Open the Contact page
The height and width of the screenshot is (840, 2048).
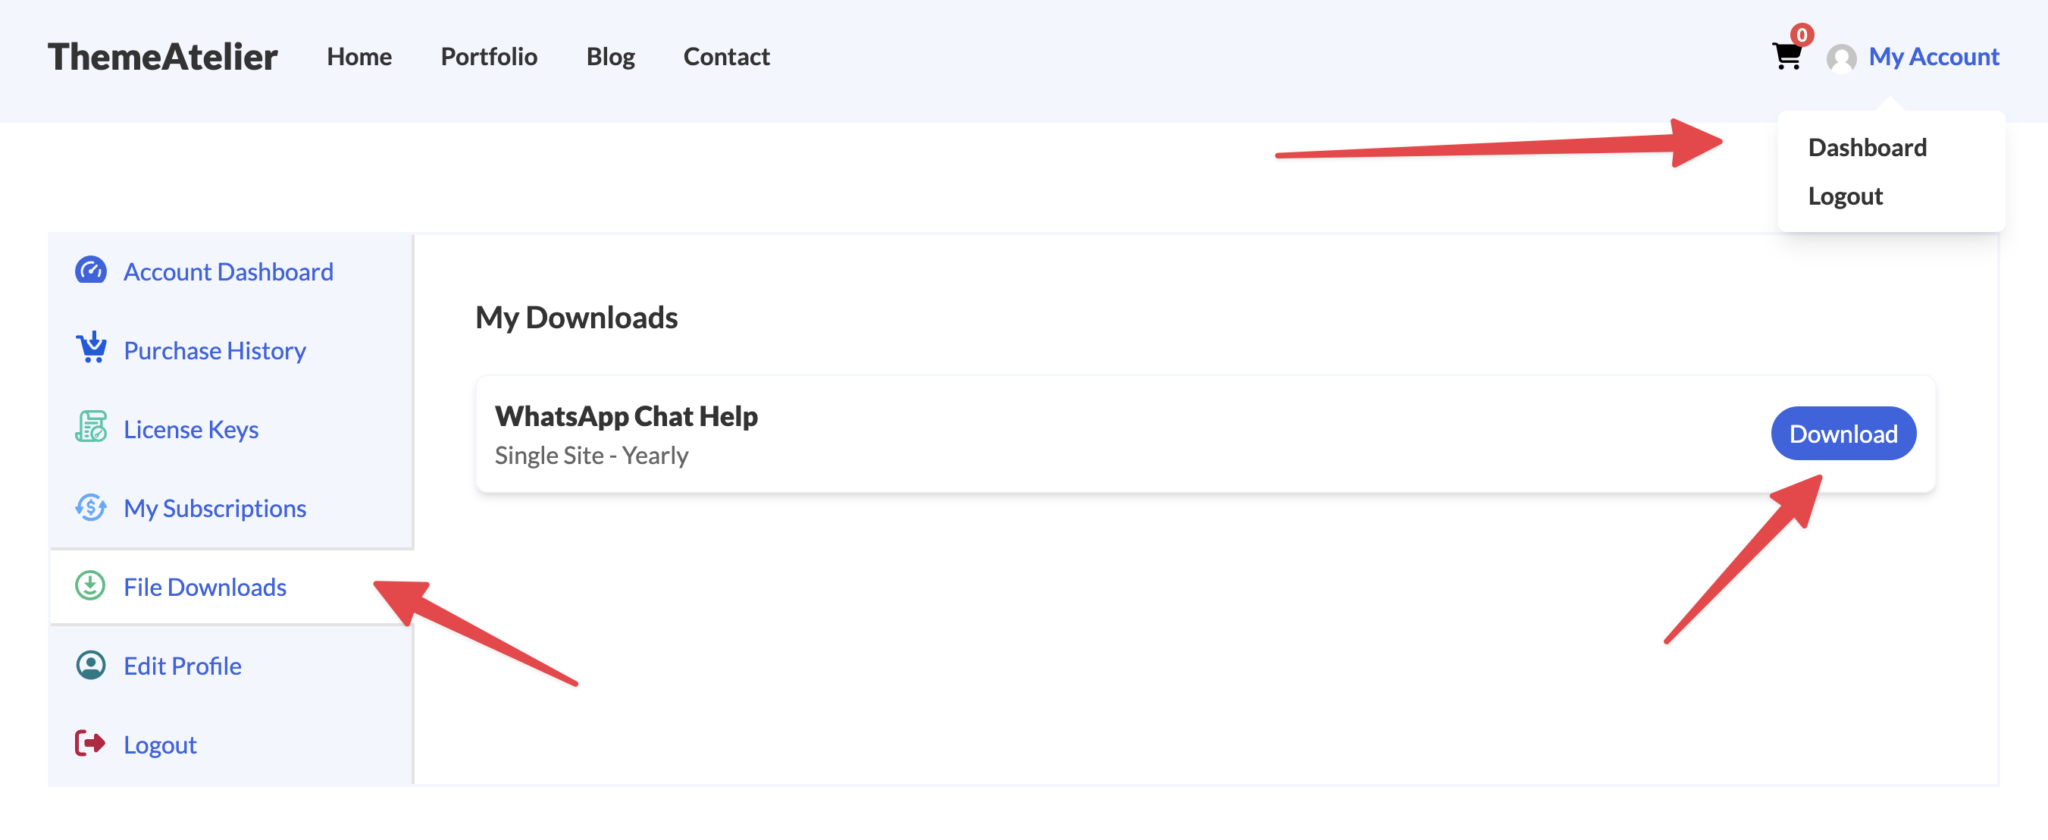(x=726, y=57)
